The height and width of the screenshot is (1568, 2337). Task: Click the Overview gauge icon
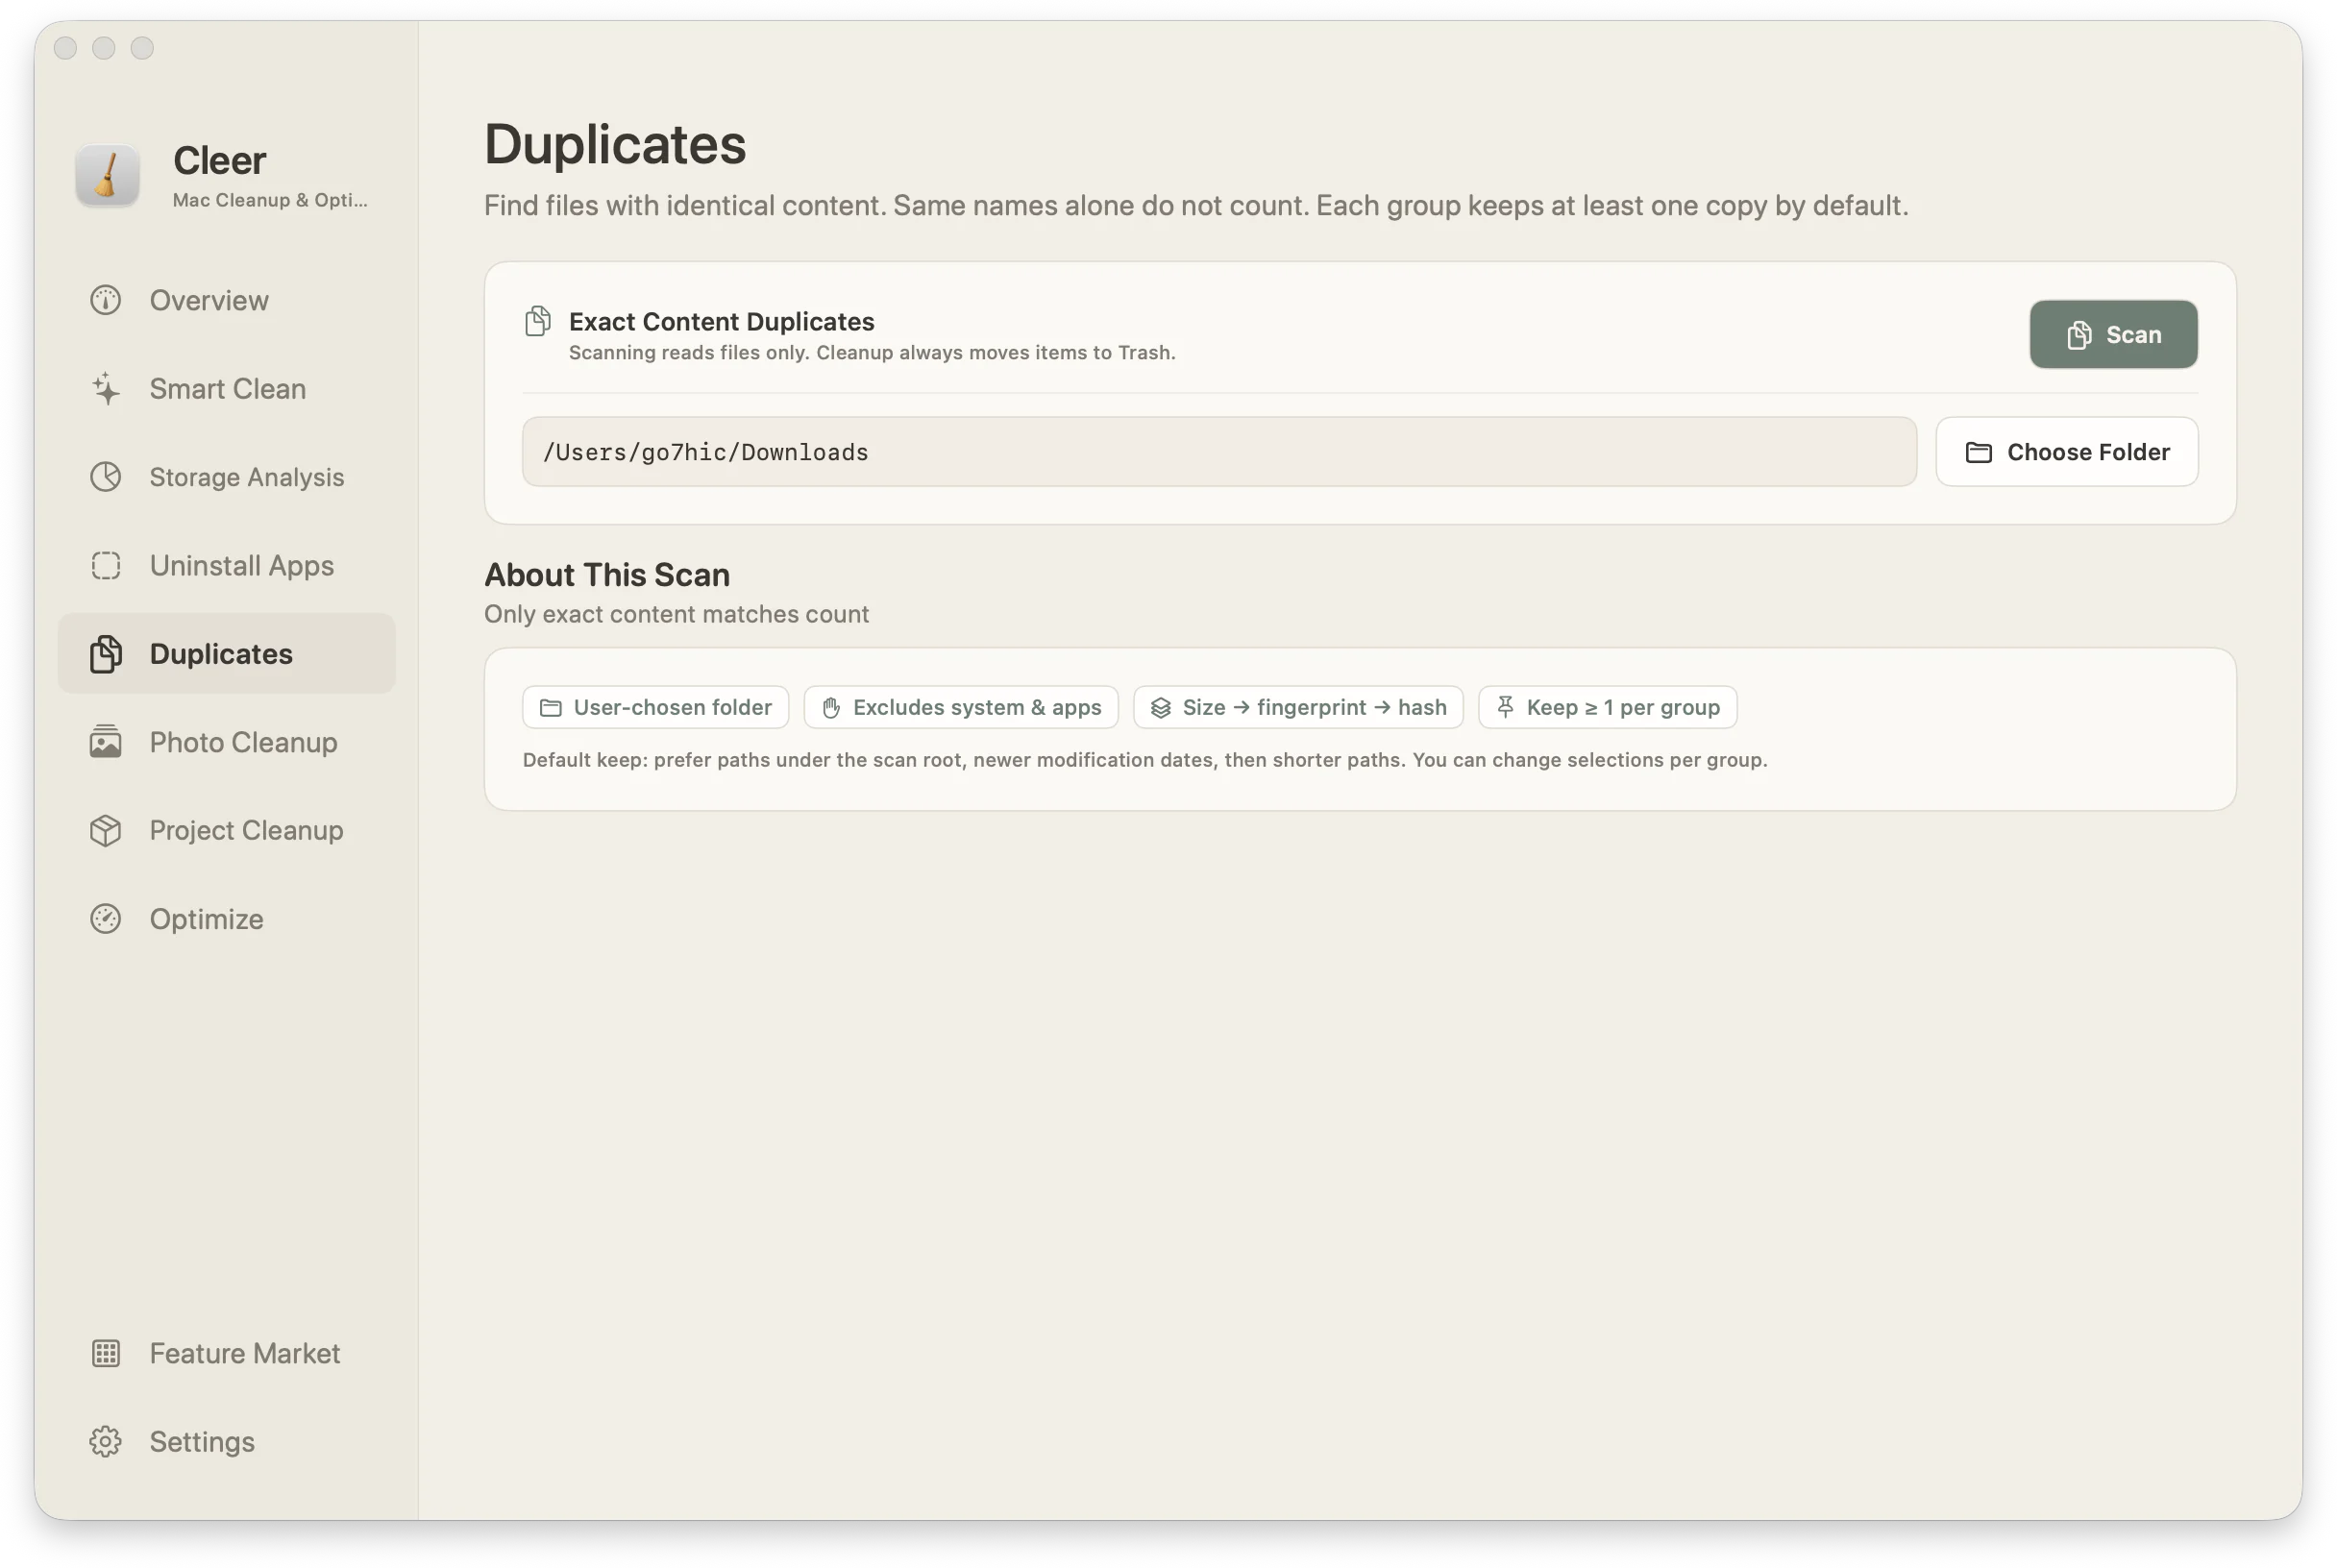[x=105, y=300]
